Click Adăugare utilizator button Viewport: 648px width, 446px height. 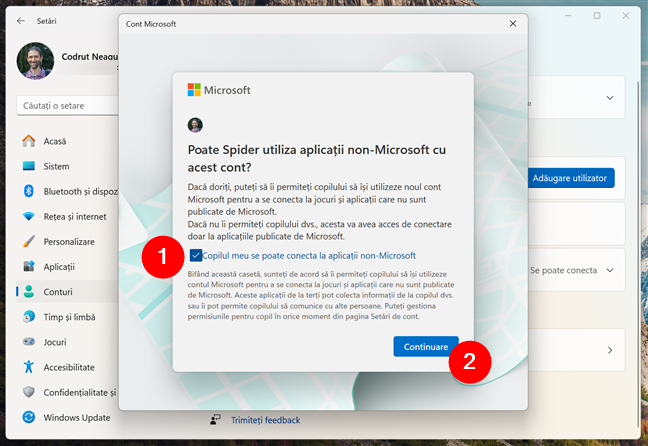[x=571, y=178]
